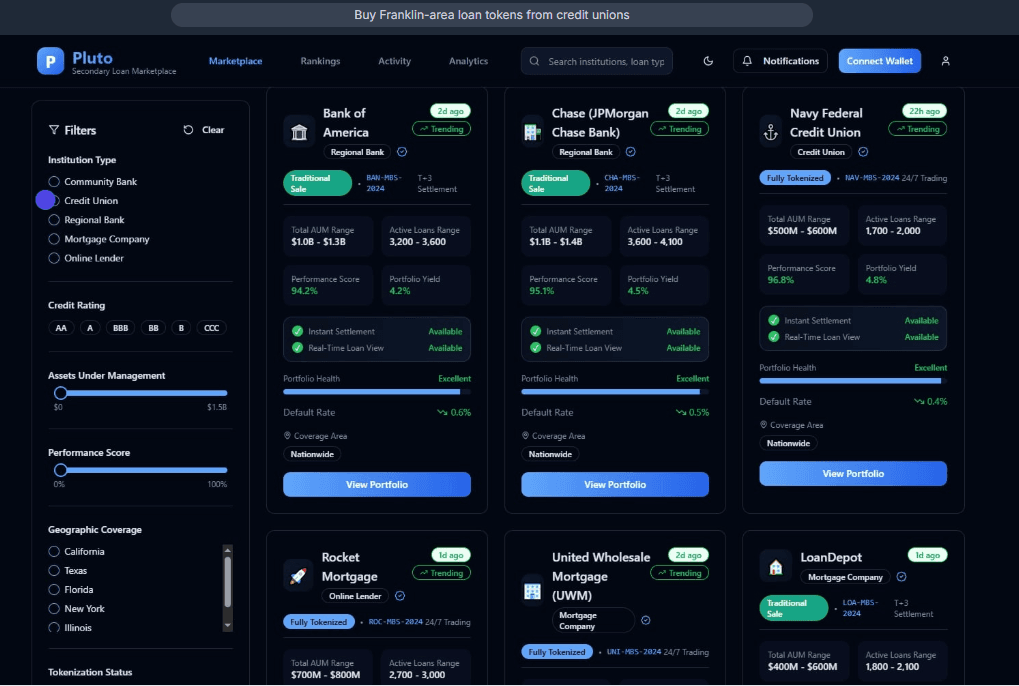Select AA credit rating chip
This screenshot has height=686, width=1019.
click(x=61, y=328)
